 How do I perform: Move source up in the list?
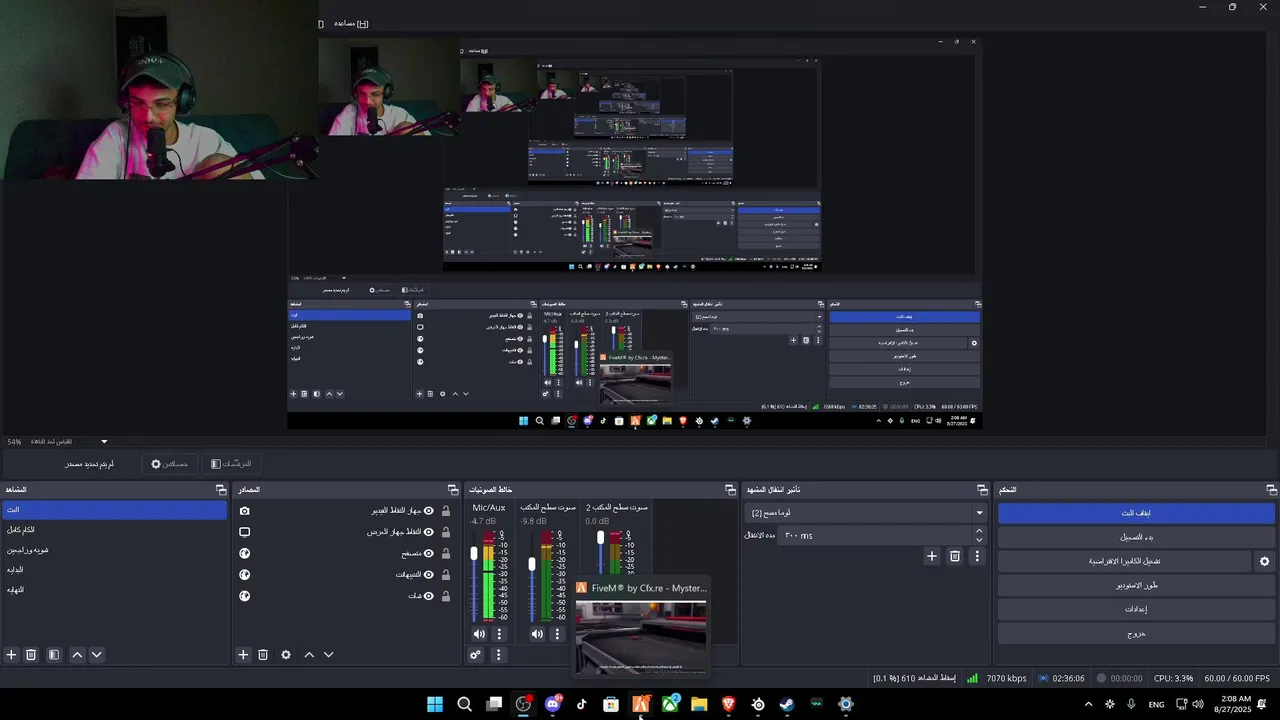coord(309,655)
